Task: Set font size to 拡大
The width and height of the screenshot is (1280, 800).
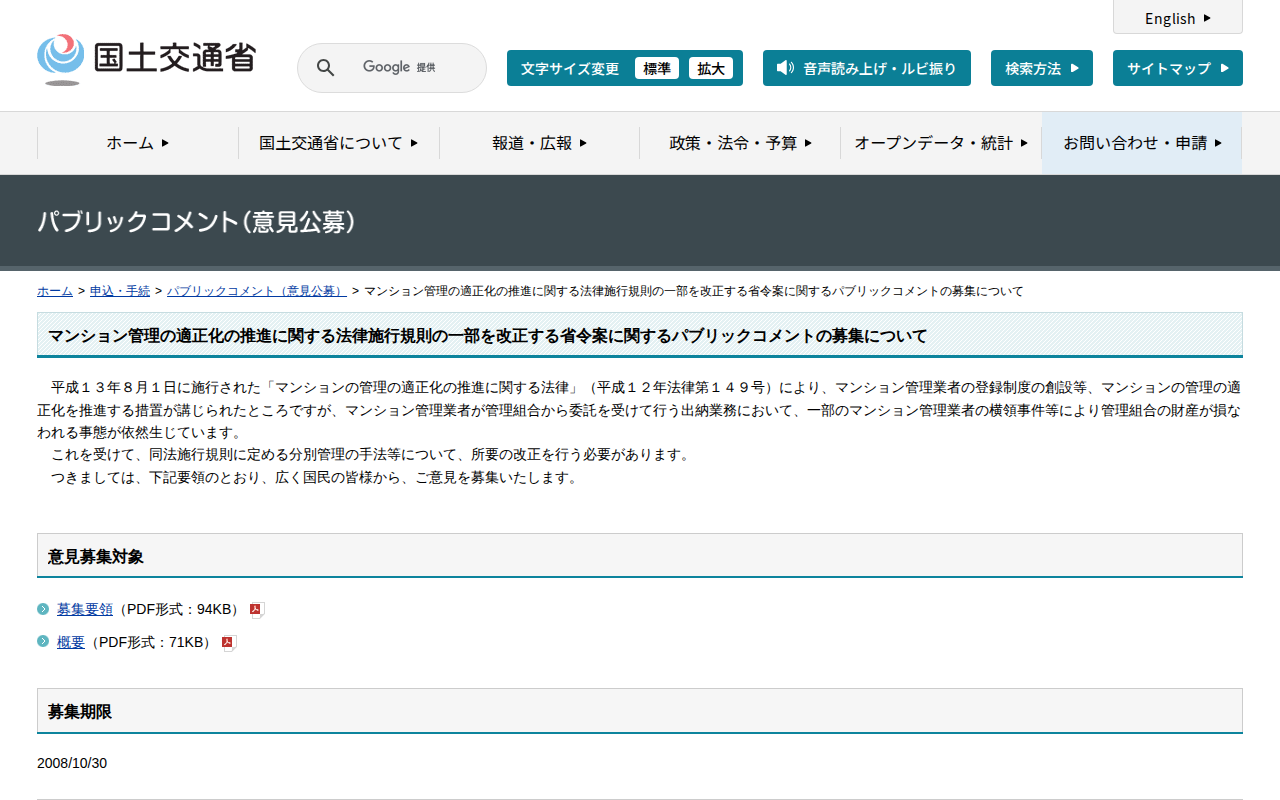Action: pyautogui.click(x=711, y=68)
